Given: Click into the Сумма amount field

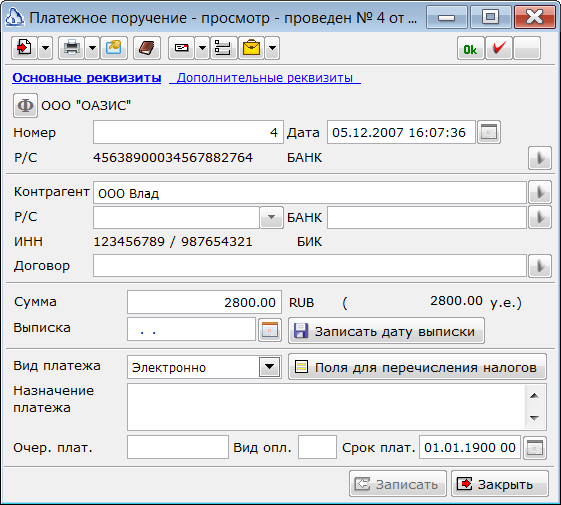Looking at the screenshot, I should (204, 302).
